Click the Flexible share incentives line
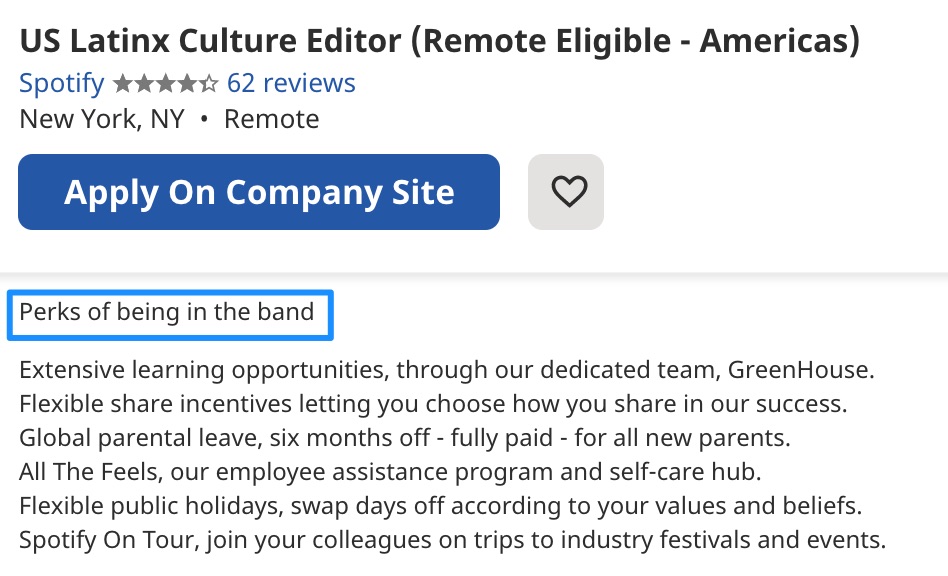 pos(433,404)
